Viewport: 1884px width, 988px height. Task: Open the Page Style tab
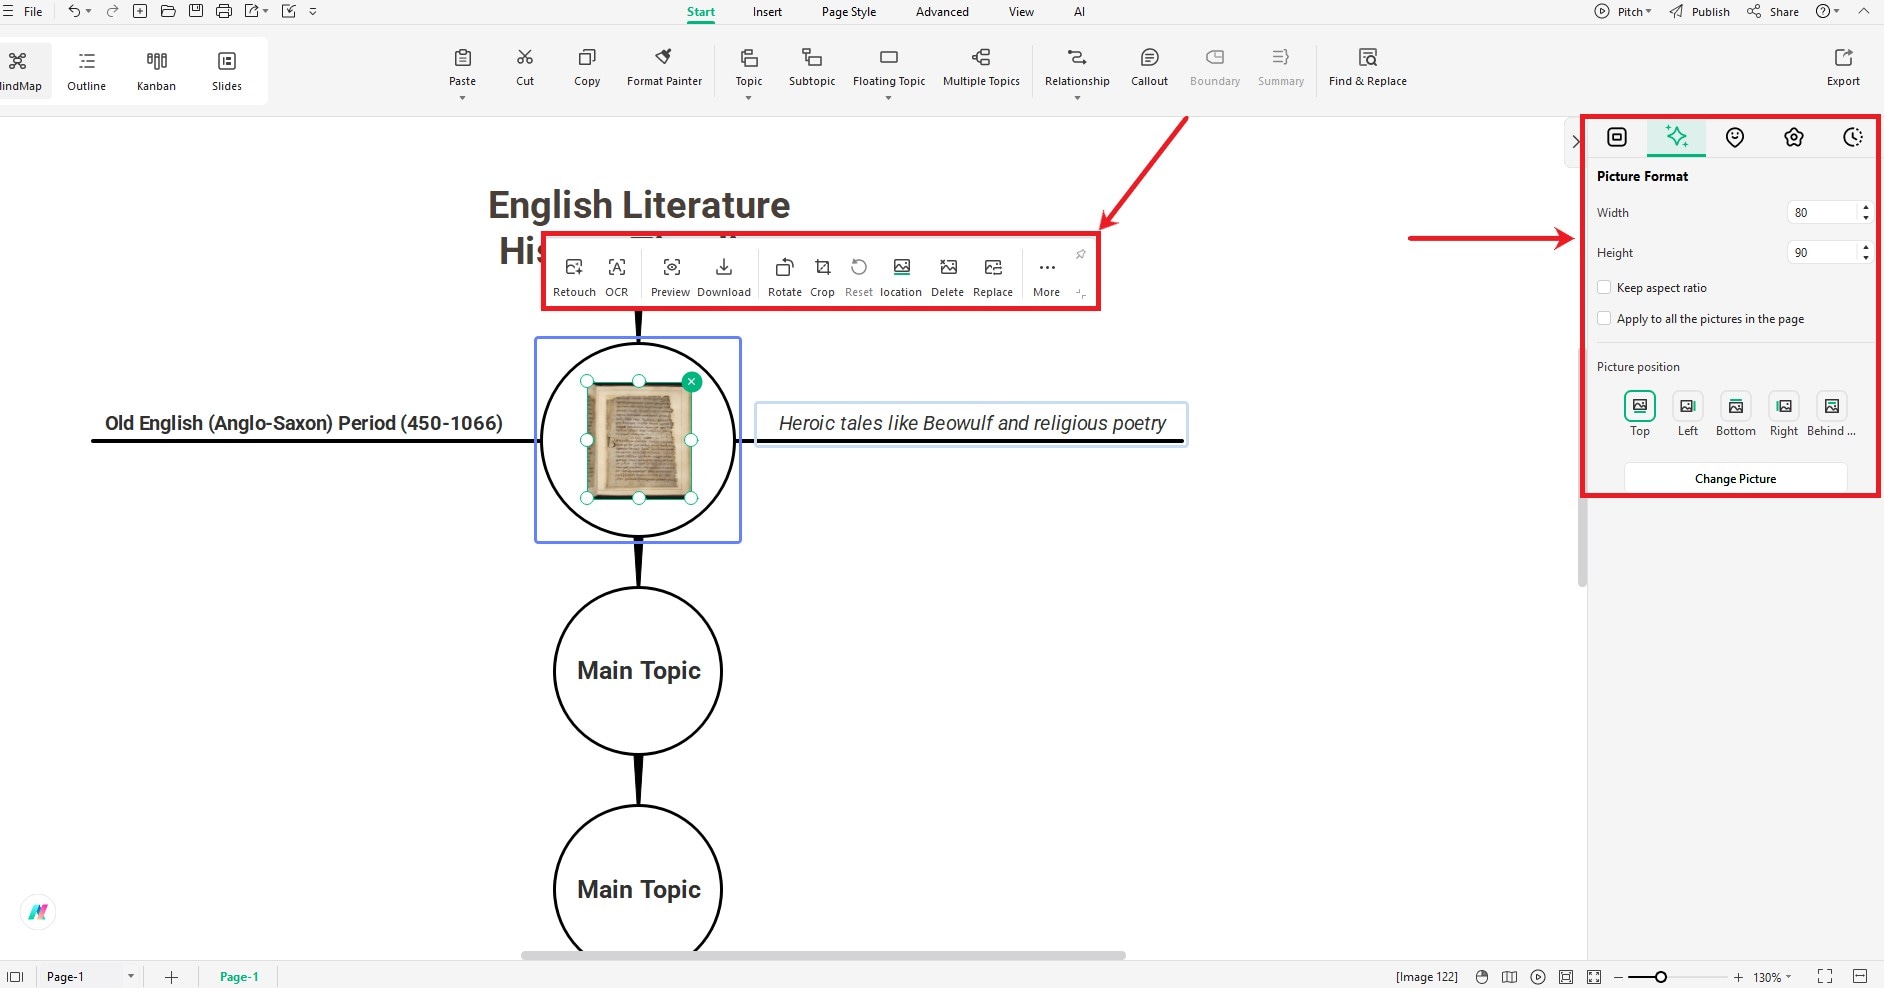click(x=849, y=12)
